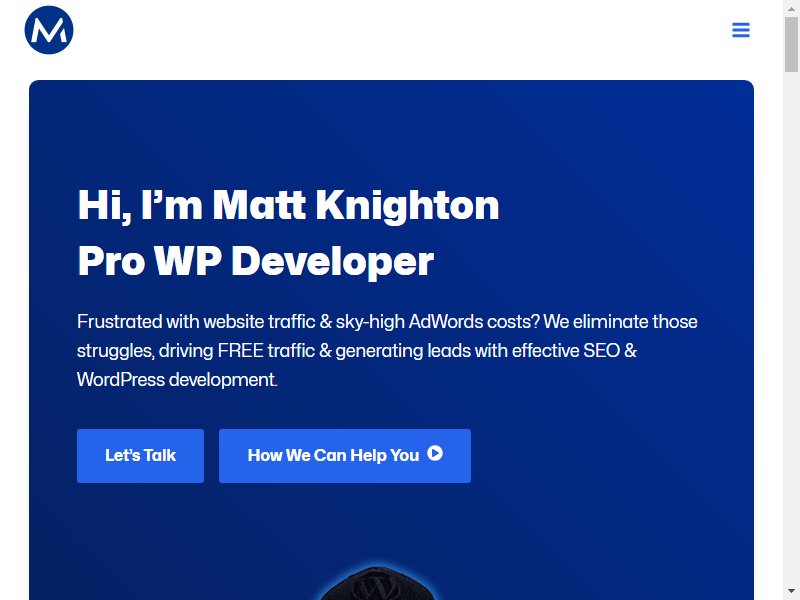Open the hamburger navigation menu
The height and width of the screenshot is (600, 800).
741,30
